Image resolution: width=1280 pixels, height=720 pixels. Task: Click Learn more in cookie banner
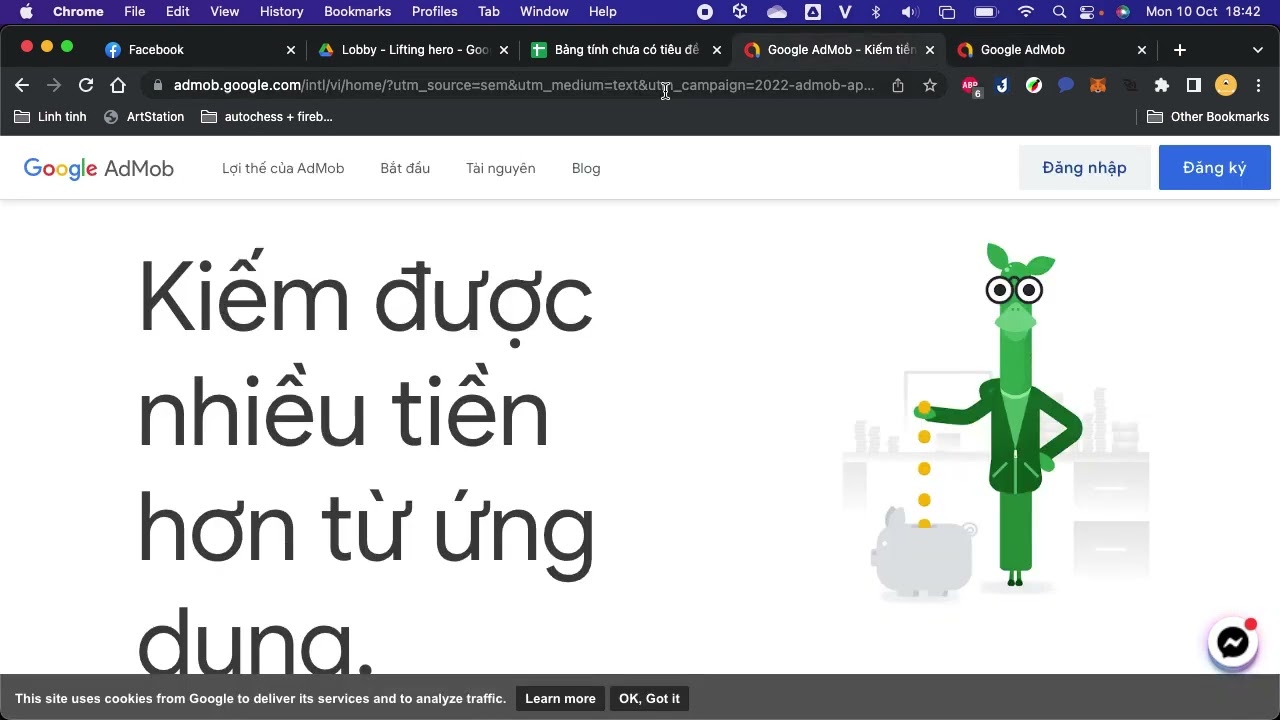[560, 698]
